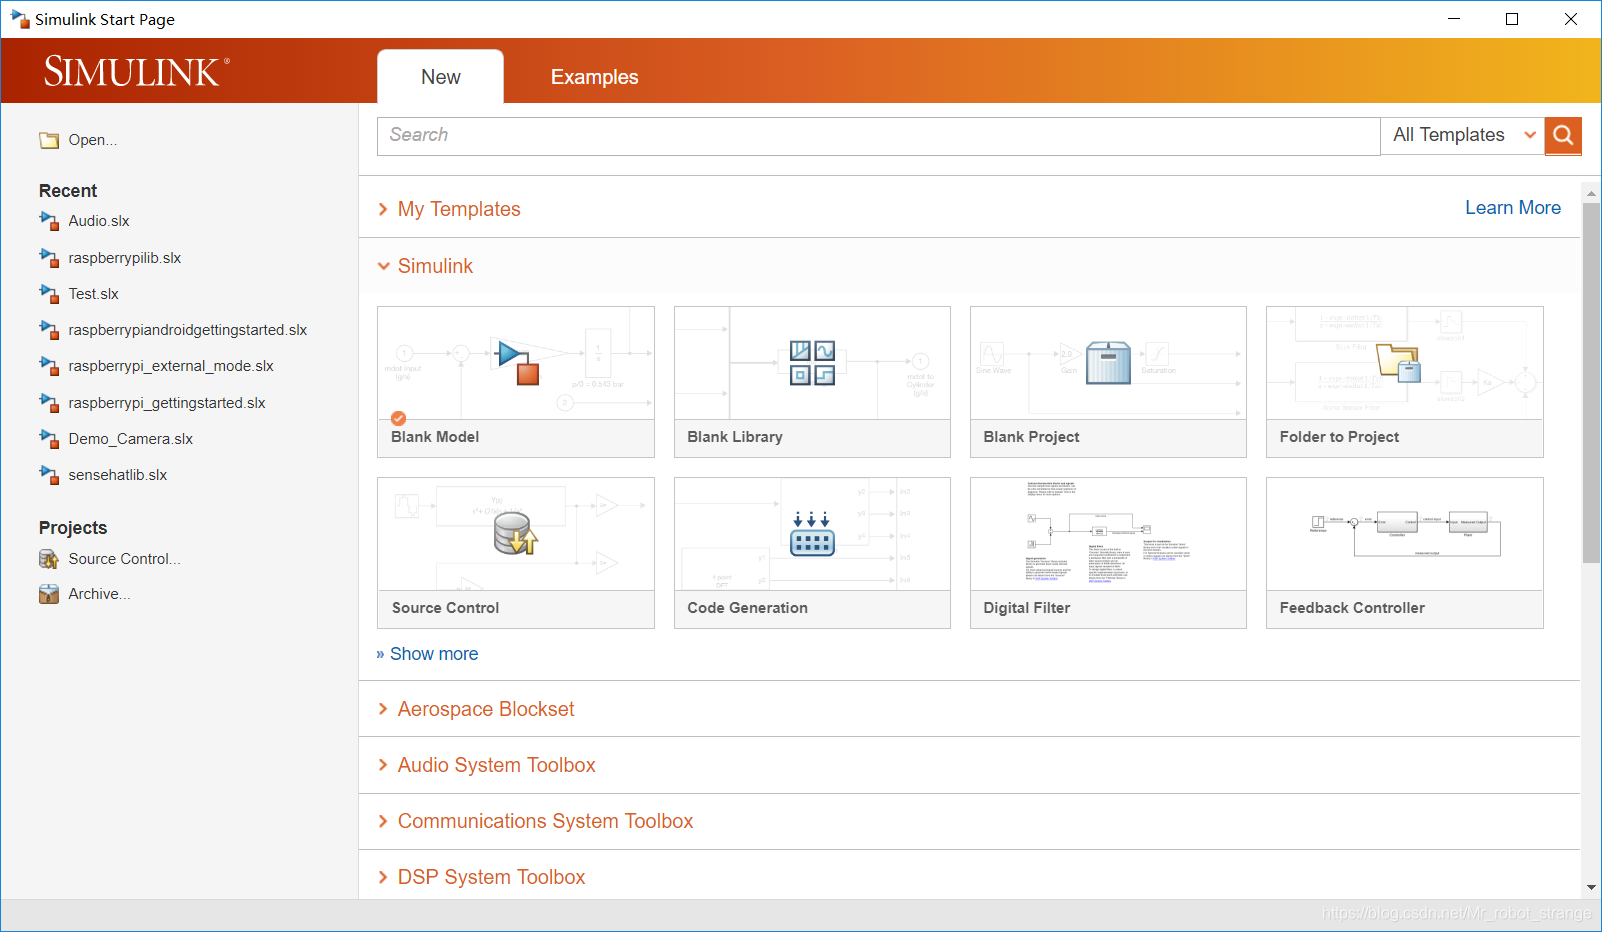Click the orange search magnifier button
Image resolution: width=1602 pixels, height=932 pixels.
tap(1563, 135)
